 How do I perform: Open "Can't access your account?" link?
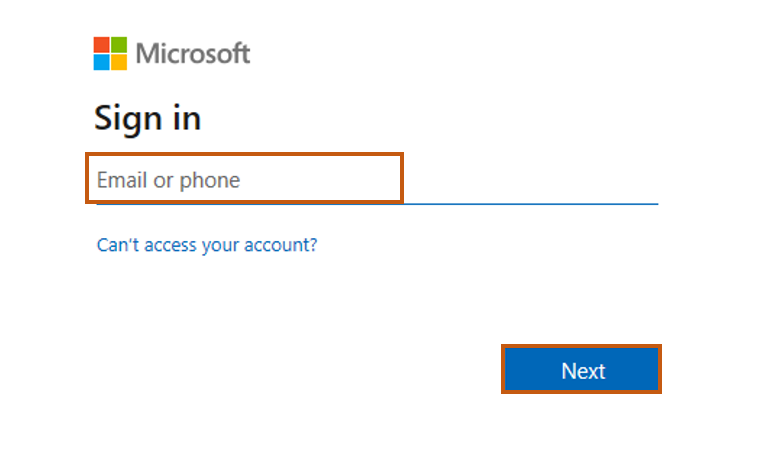click(x=206, y=244)
